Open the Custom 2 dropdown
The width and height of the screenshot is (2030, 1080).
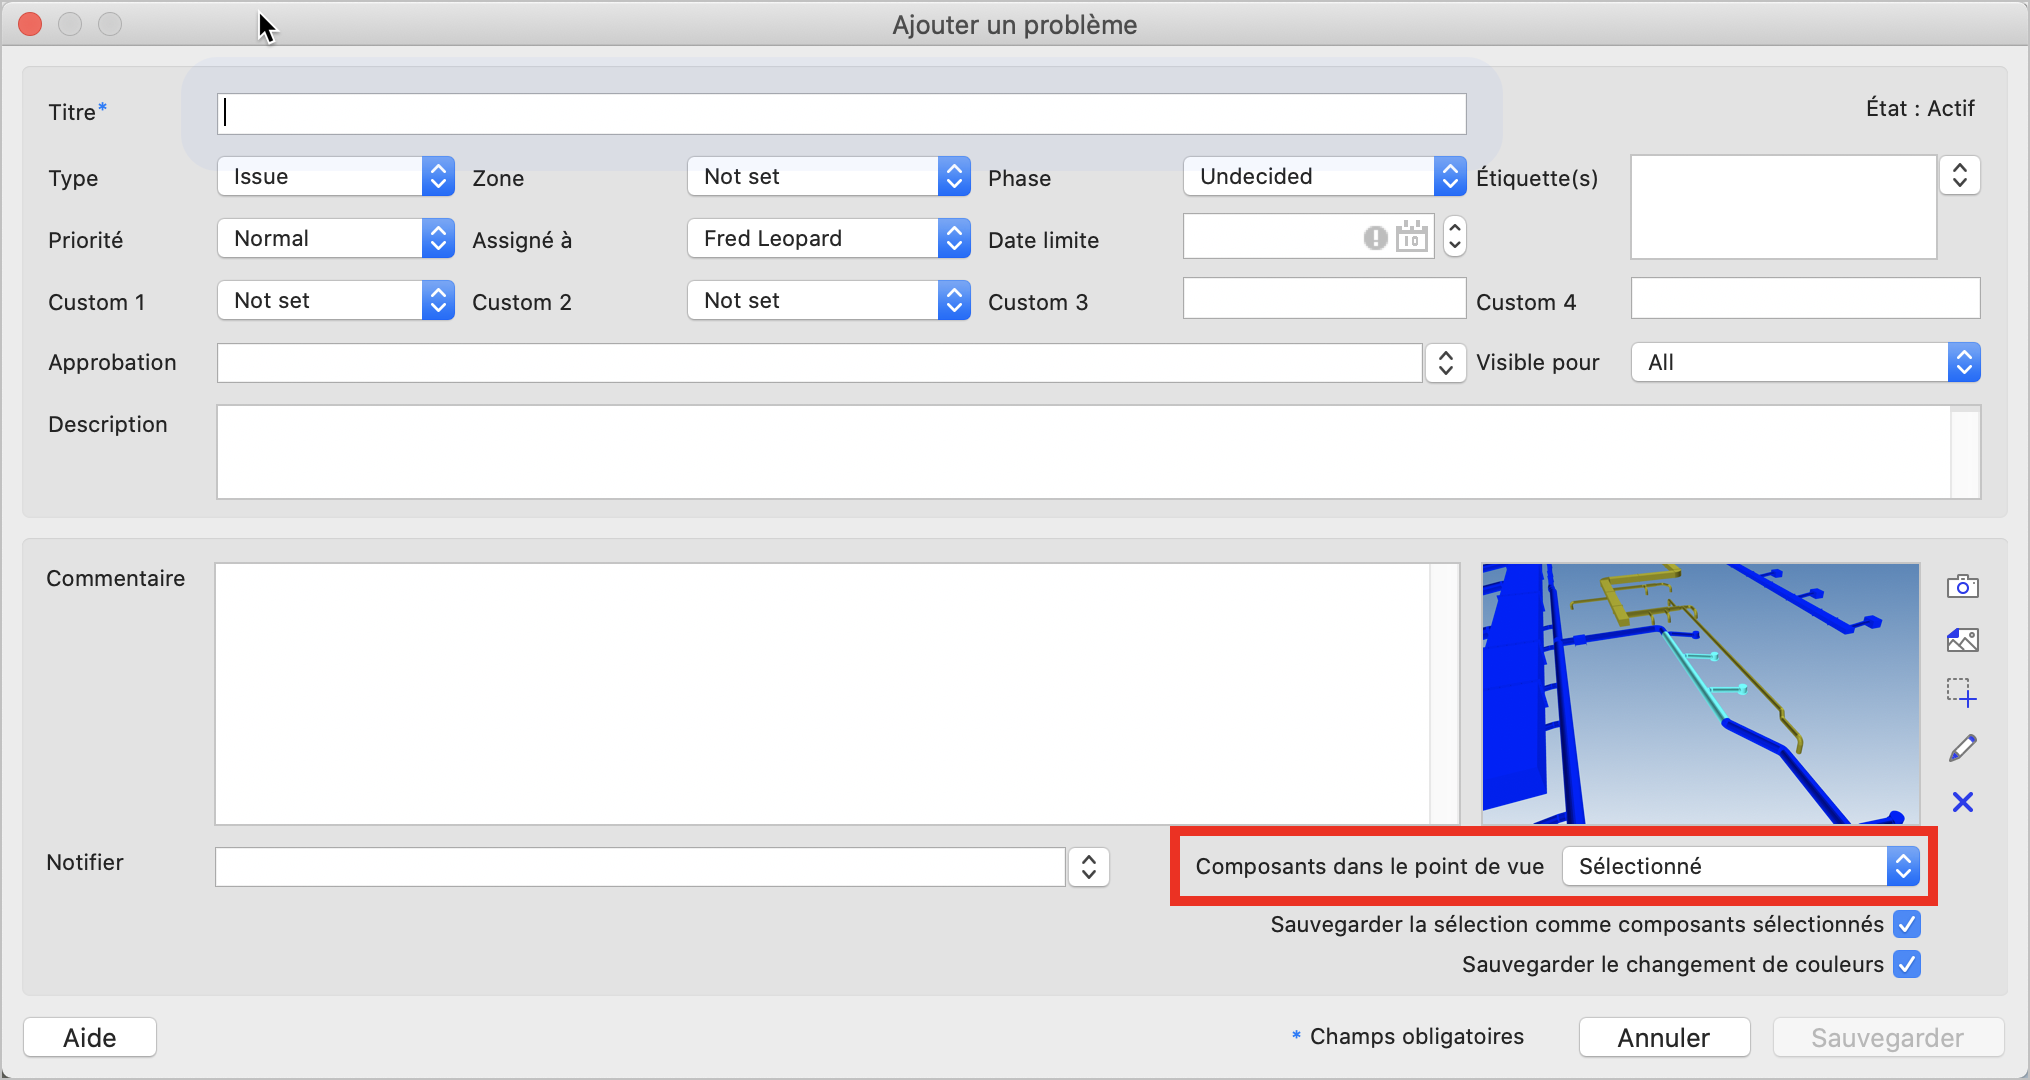click(x=829, y=300)
